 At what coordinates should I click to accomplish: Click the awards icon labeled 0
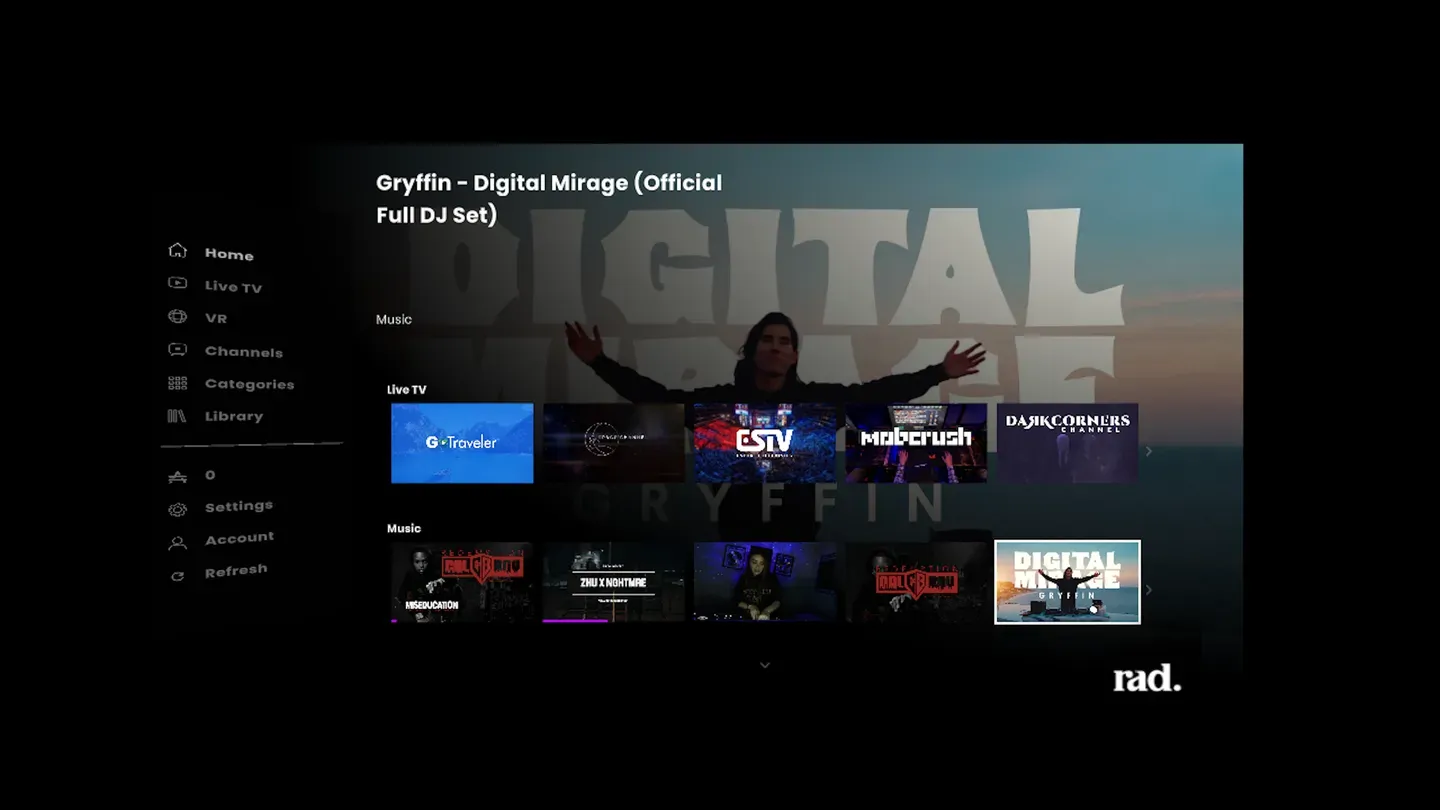tap(177, 476)
